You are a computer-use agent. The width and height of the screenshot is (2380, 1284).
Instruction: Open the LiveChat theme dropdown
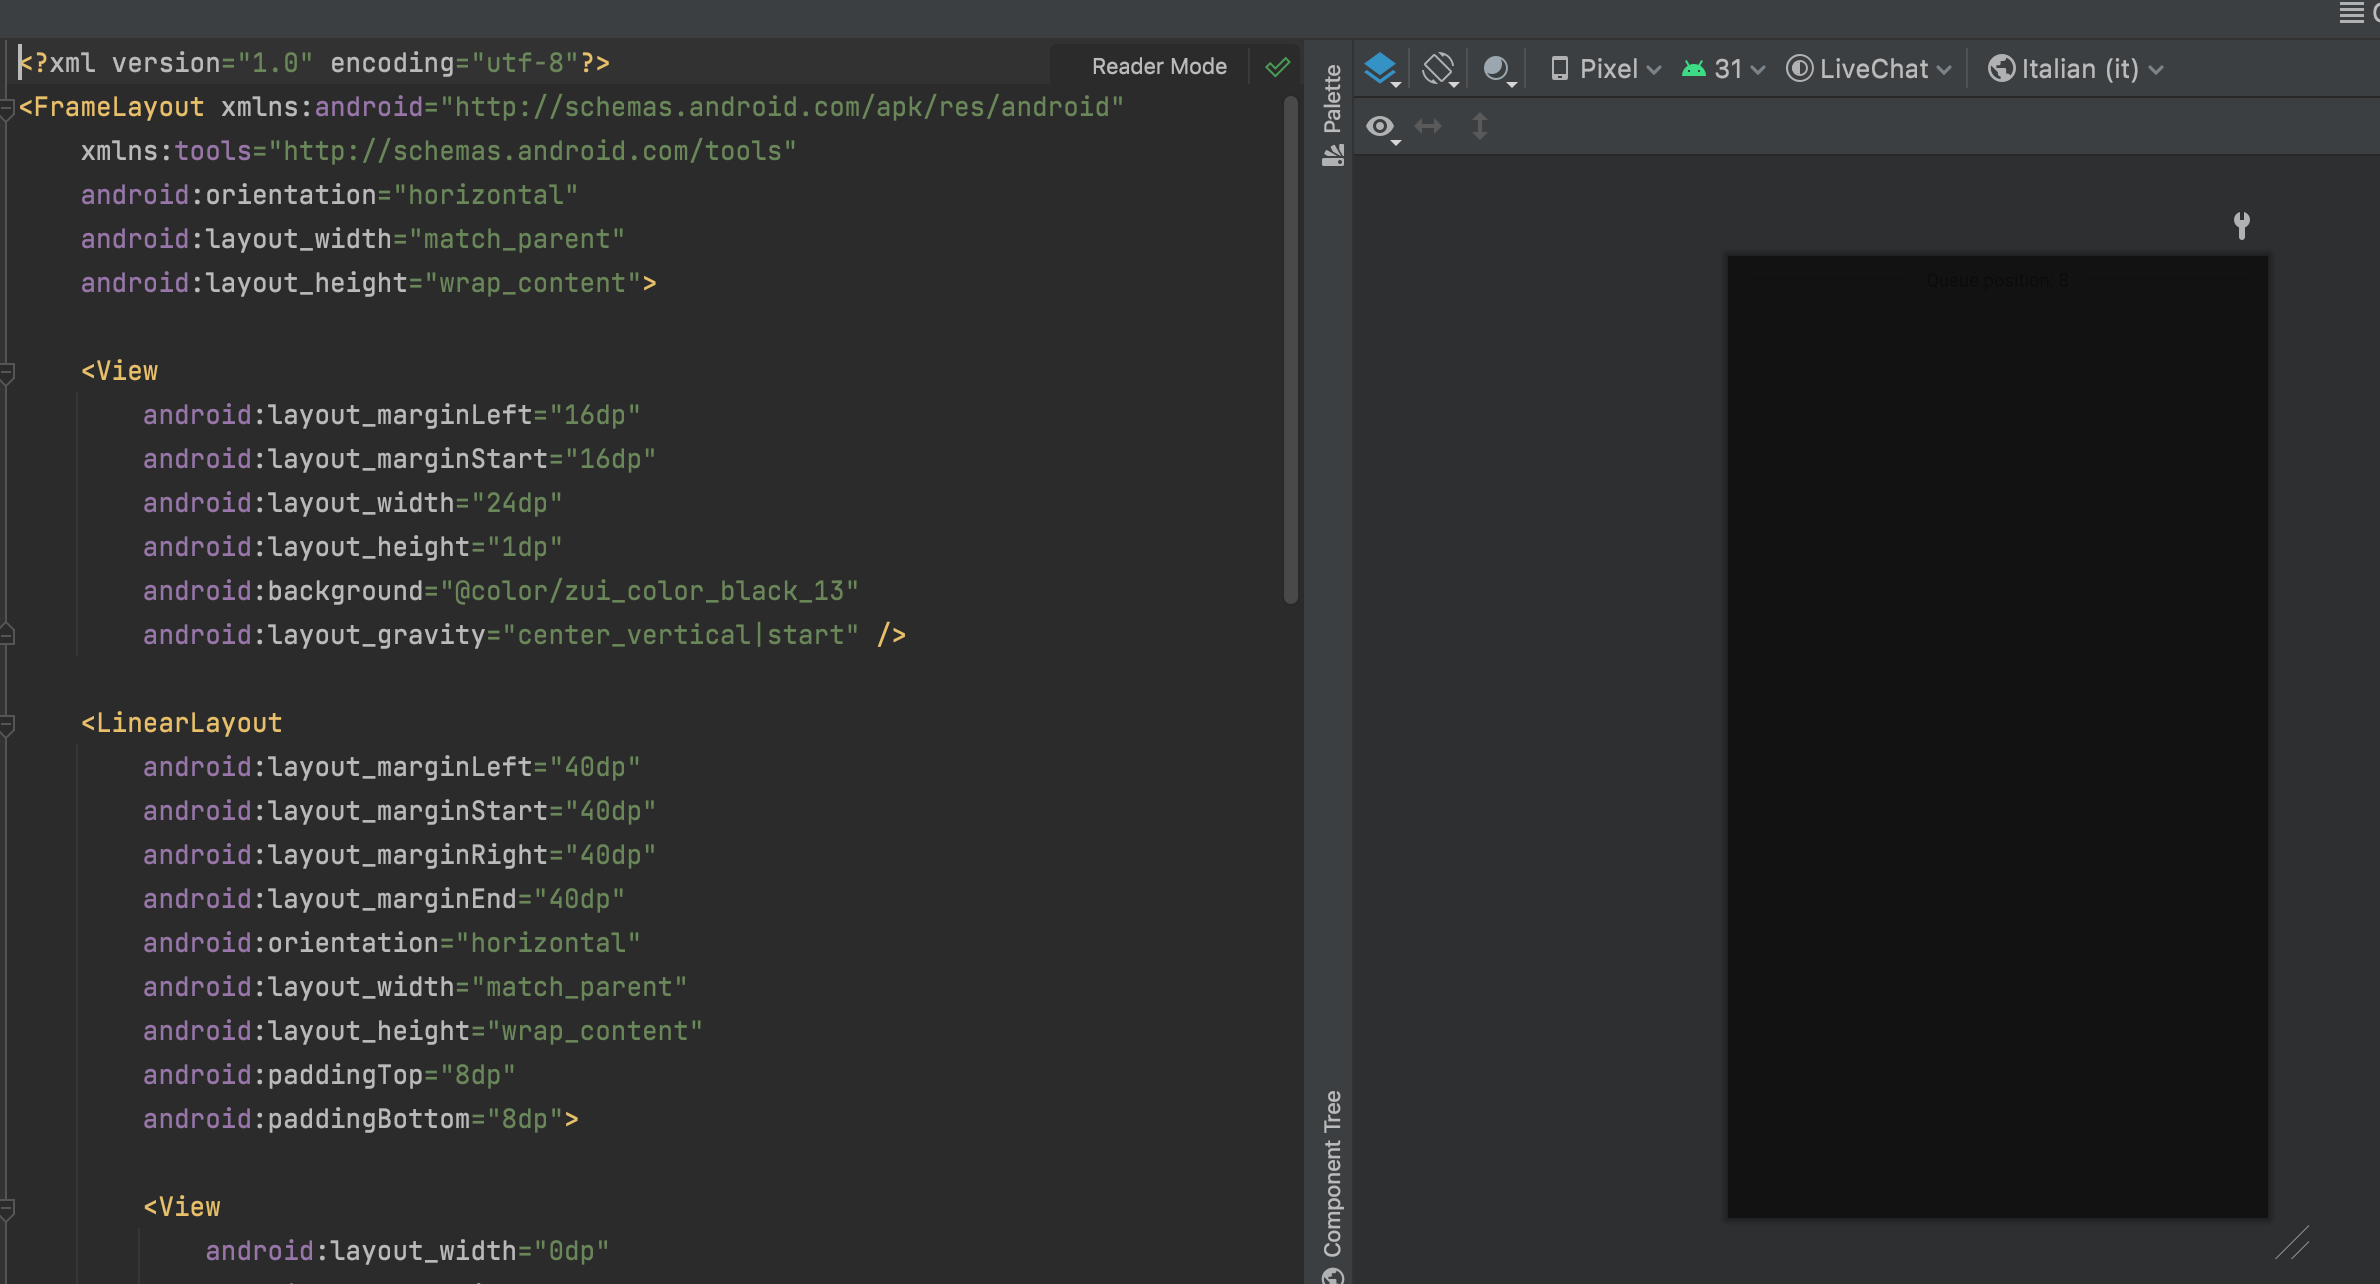pos(1869,69)
